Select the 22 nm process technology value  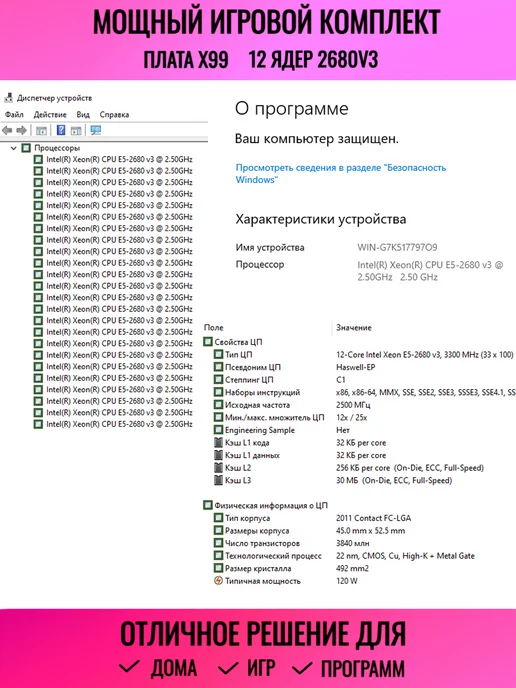405,556
